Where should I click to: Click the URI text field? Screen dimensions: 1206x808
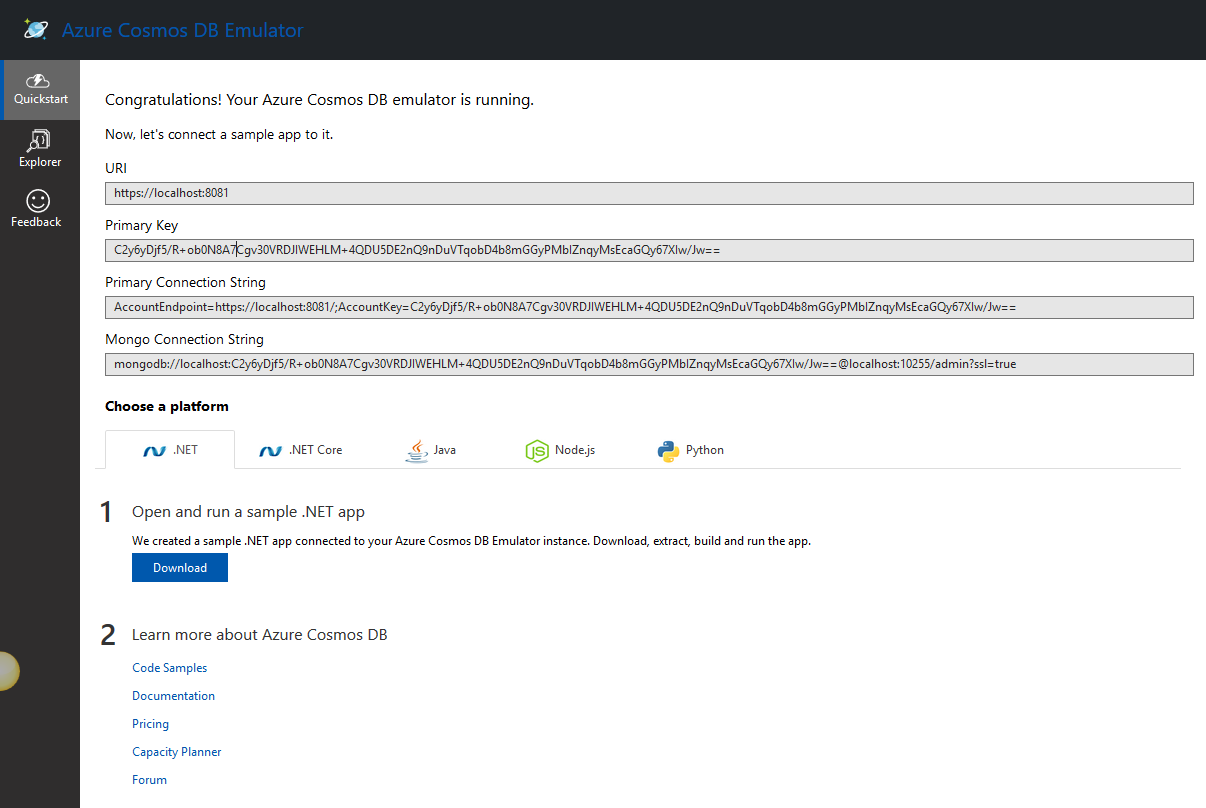click(x=648, y=193)
